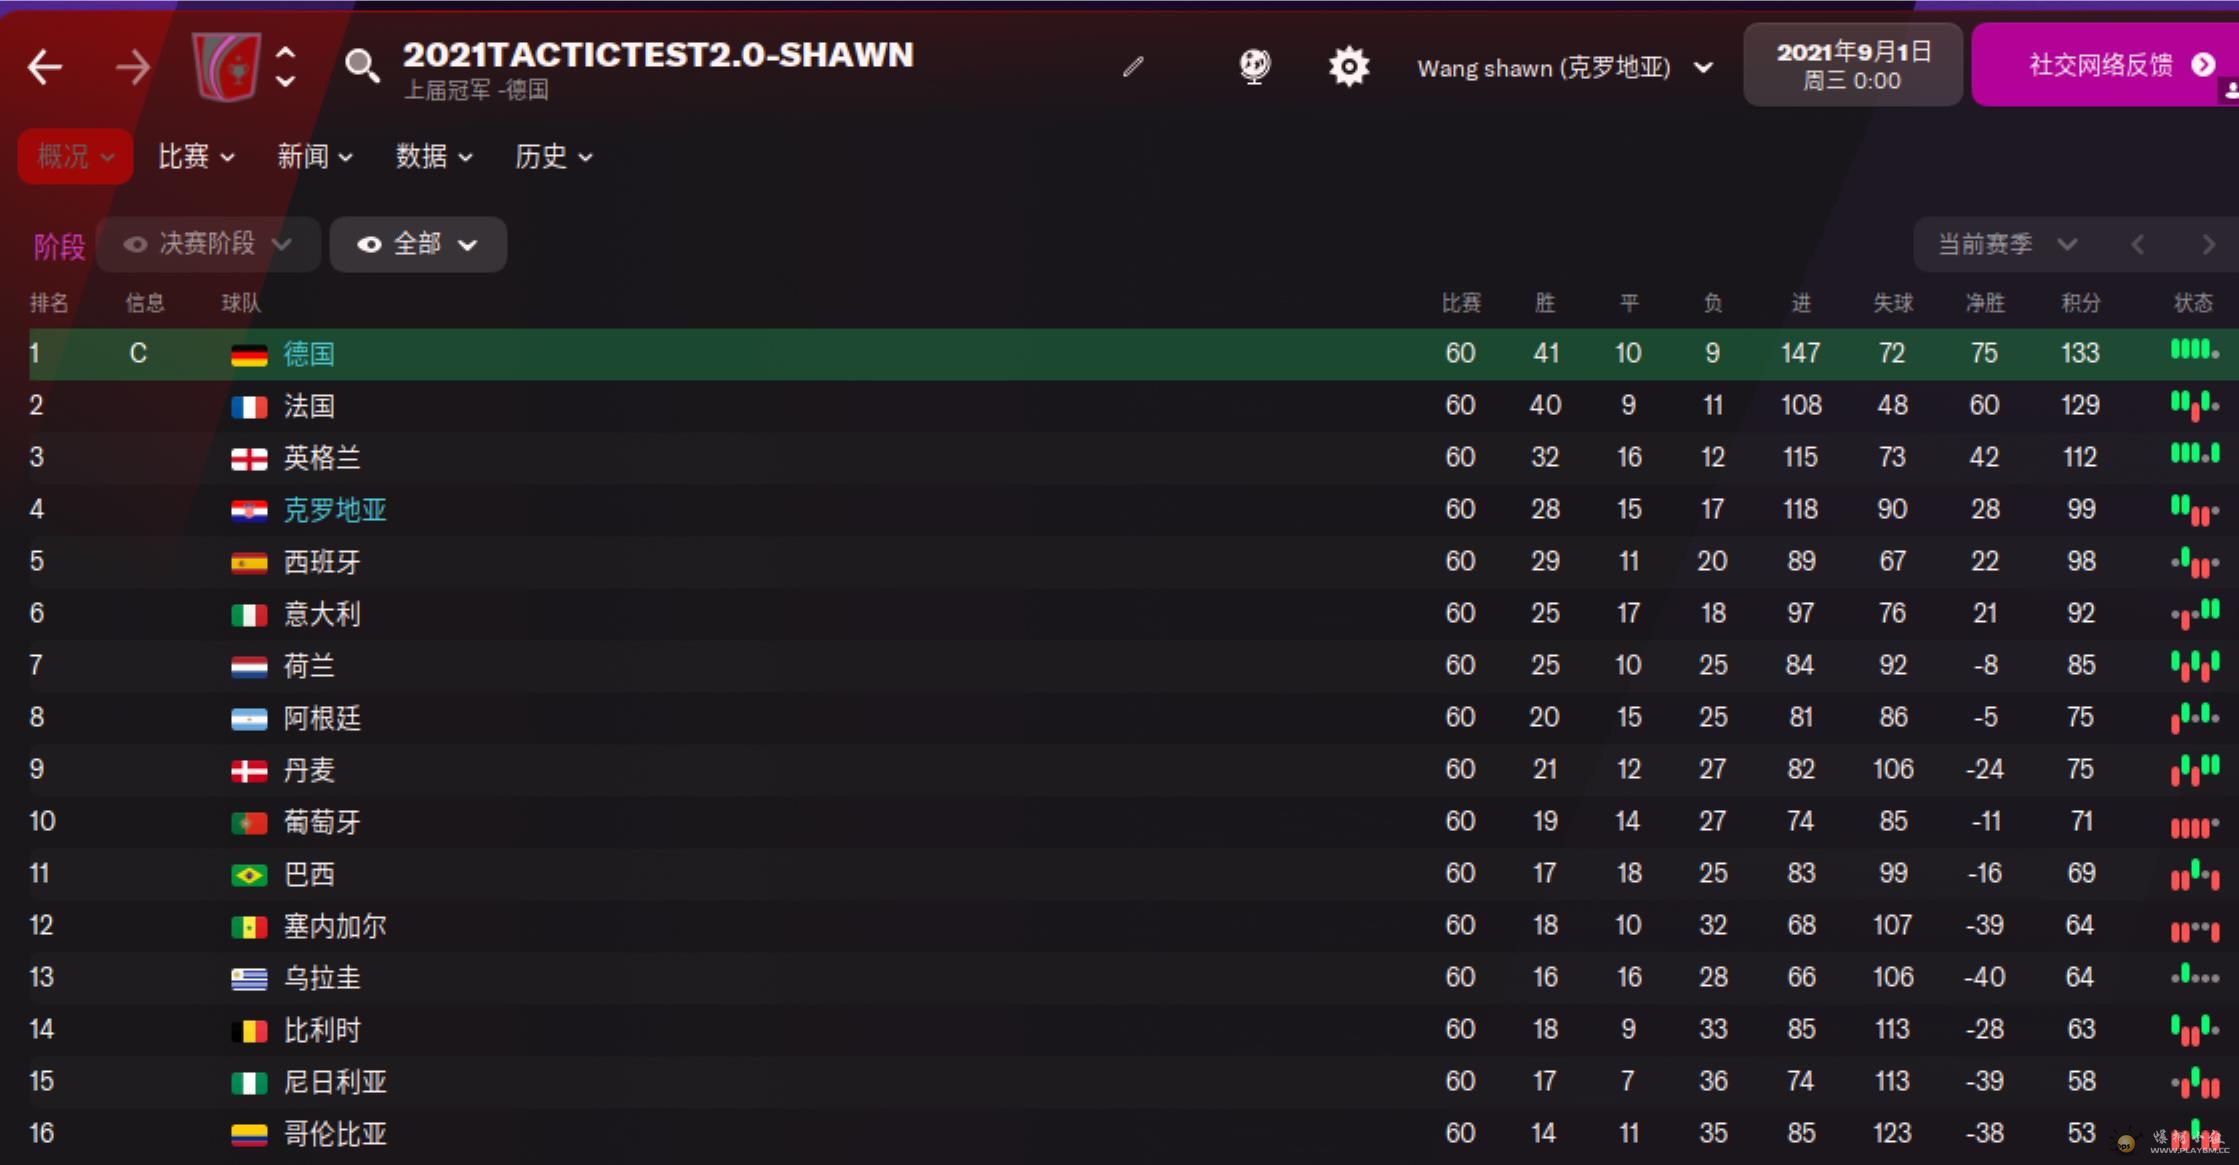Open the globe help icon
Viewport: 2239px width, 1165px height.
(1254, 67)
